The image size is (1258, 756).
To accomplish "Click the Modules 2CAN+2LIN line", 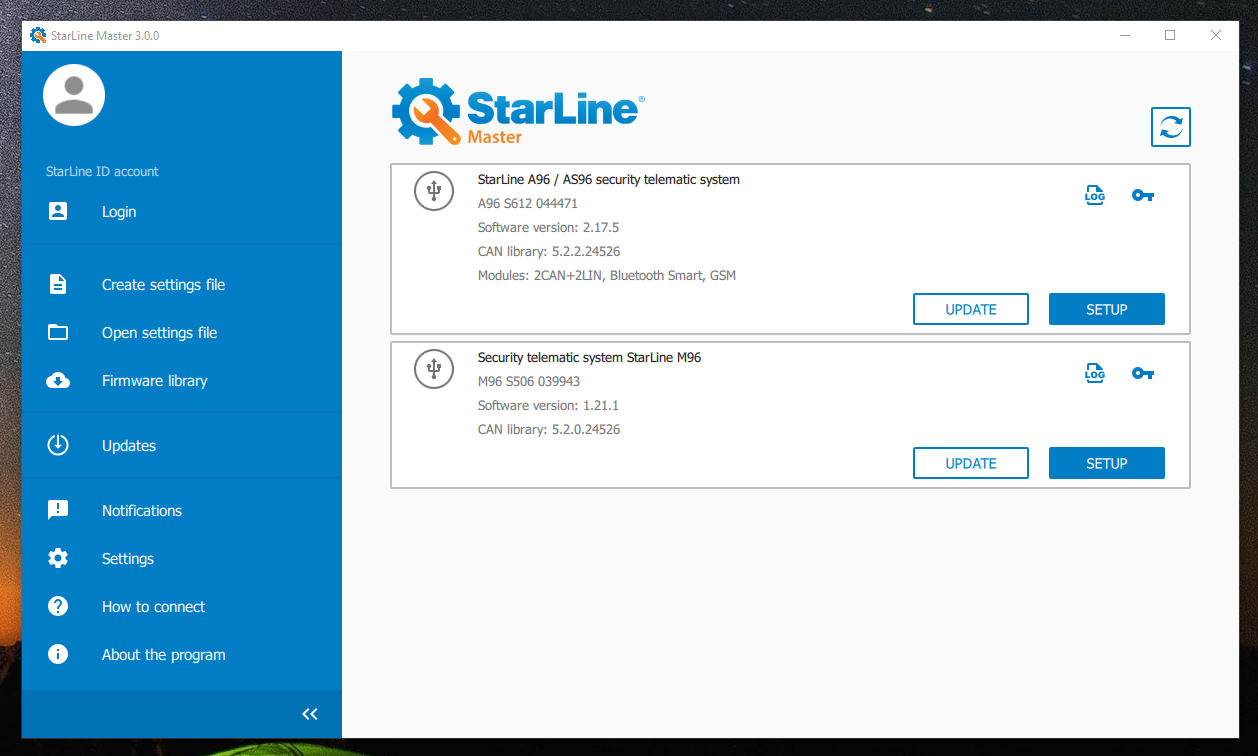I will 607,275.
